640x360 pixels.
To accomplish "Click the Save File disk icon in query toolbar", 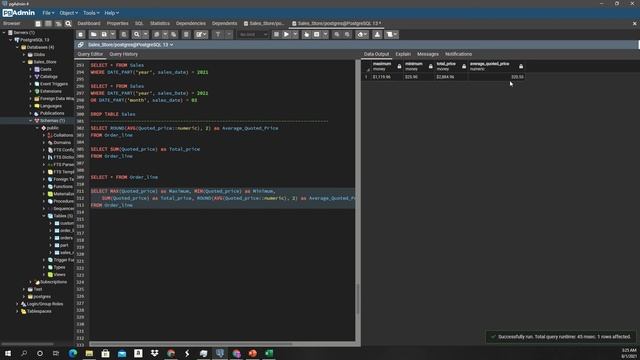I will 104,35.
